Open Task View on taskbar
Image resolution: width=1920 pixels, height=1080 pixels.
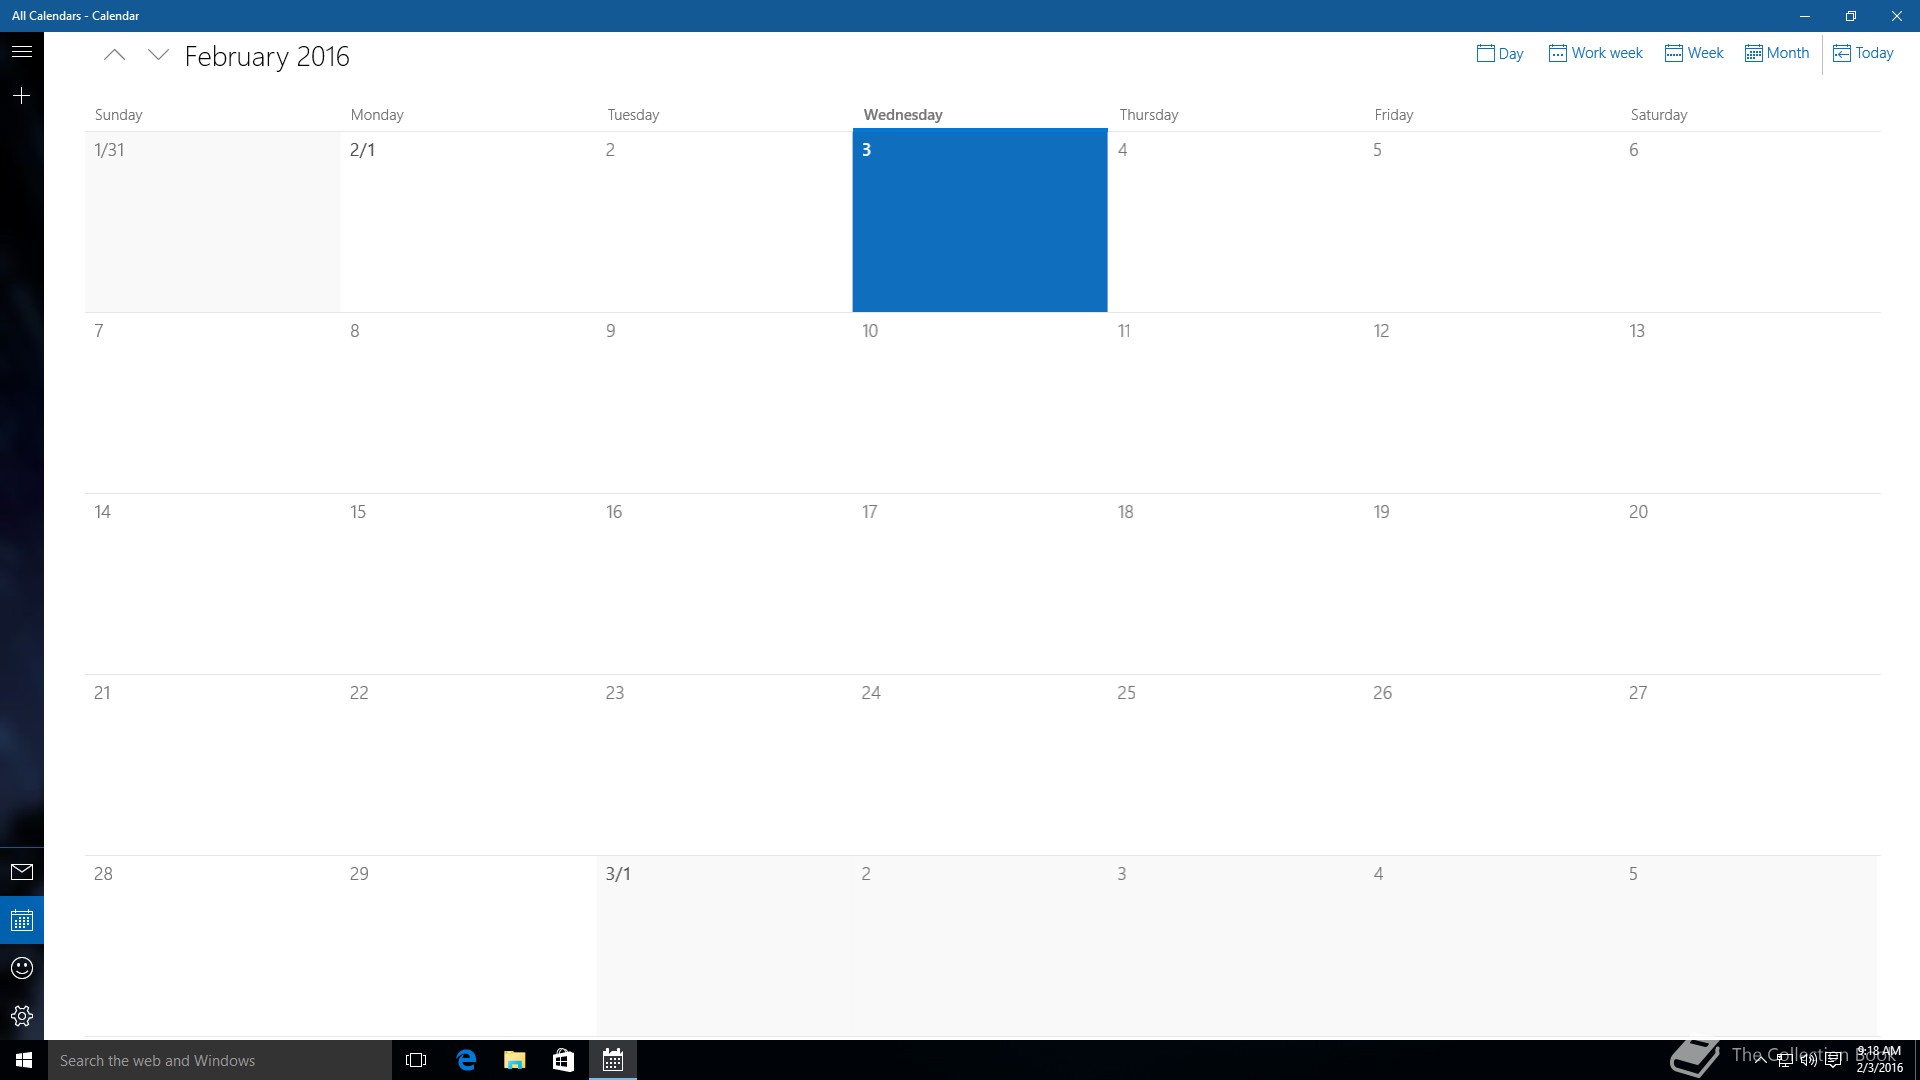416,1060
